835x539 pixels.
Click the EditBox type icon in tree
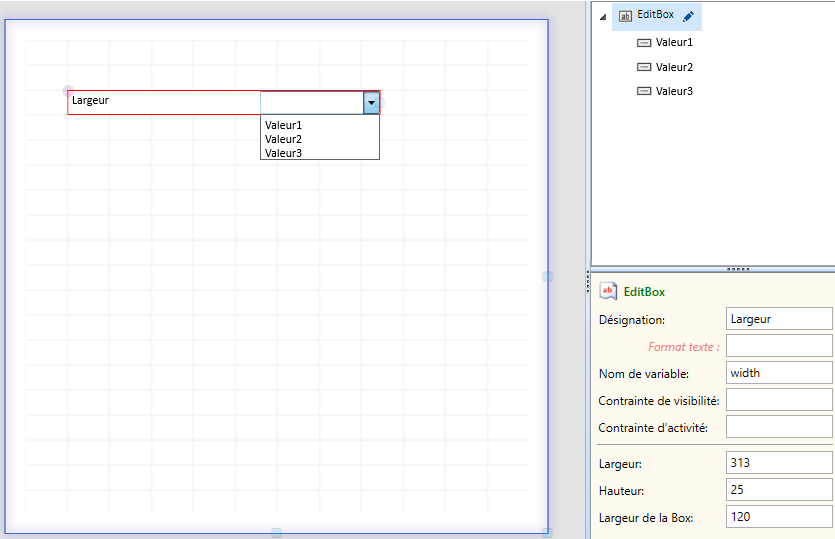point(625,16)
